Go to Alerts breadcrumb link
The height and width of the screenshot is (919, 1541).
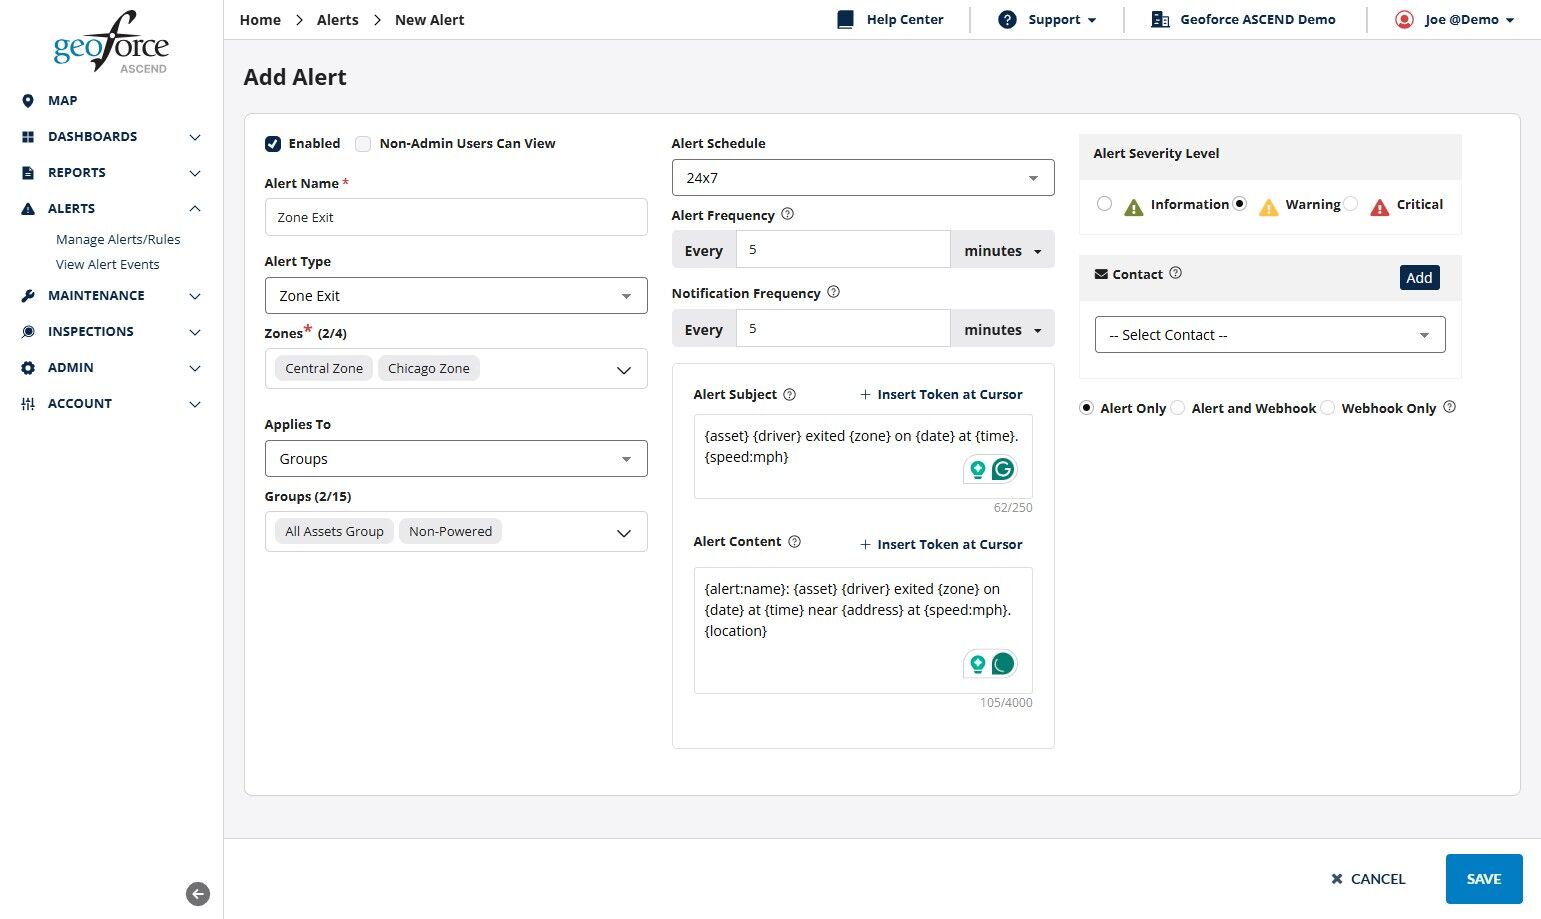tap(338, 20)
